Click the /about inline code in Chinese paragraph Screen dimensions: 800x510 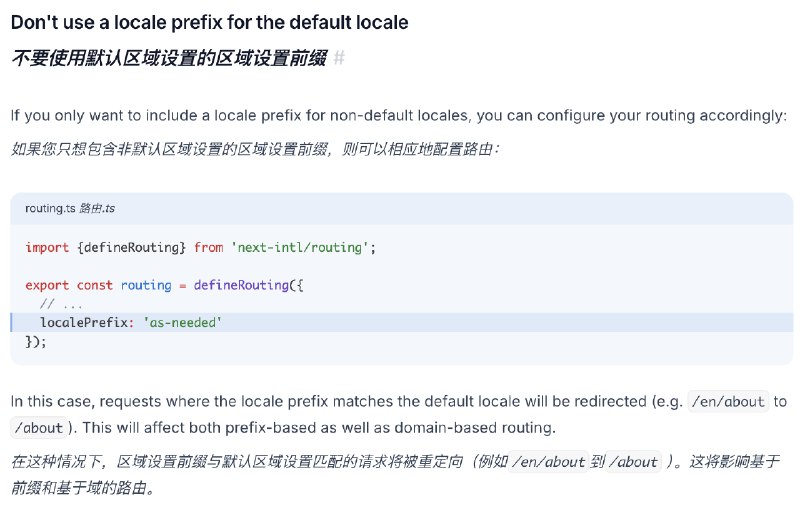pos(633,462)
